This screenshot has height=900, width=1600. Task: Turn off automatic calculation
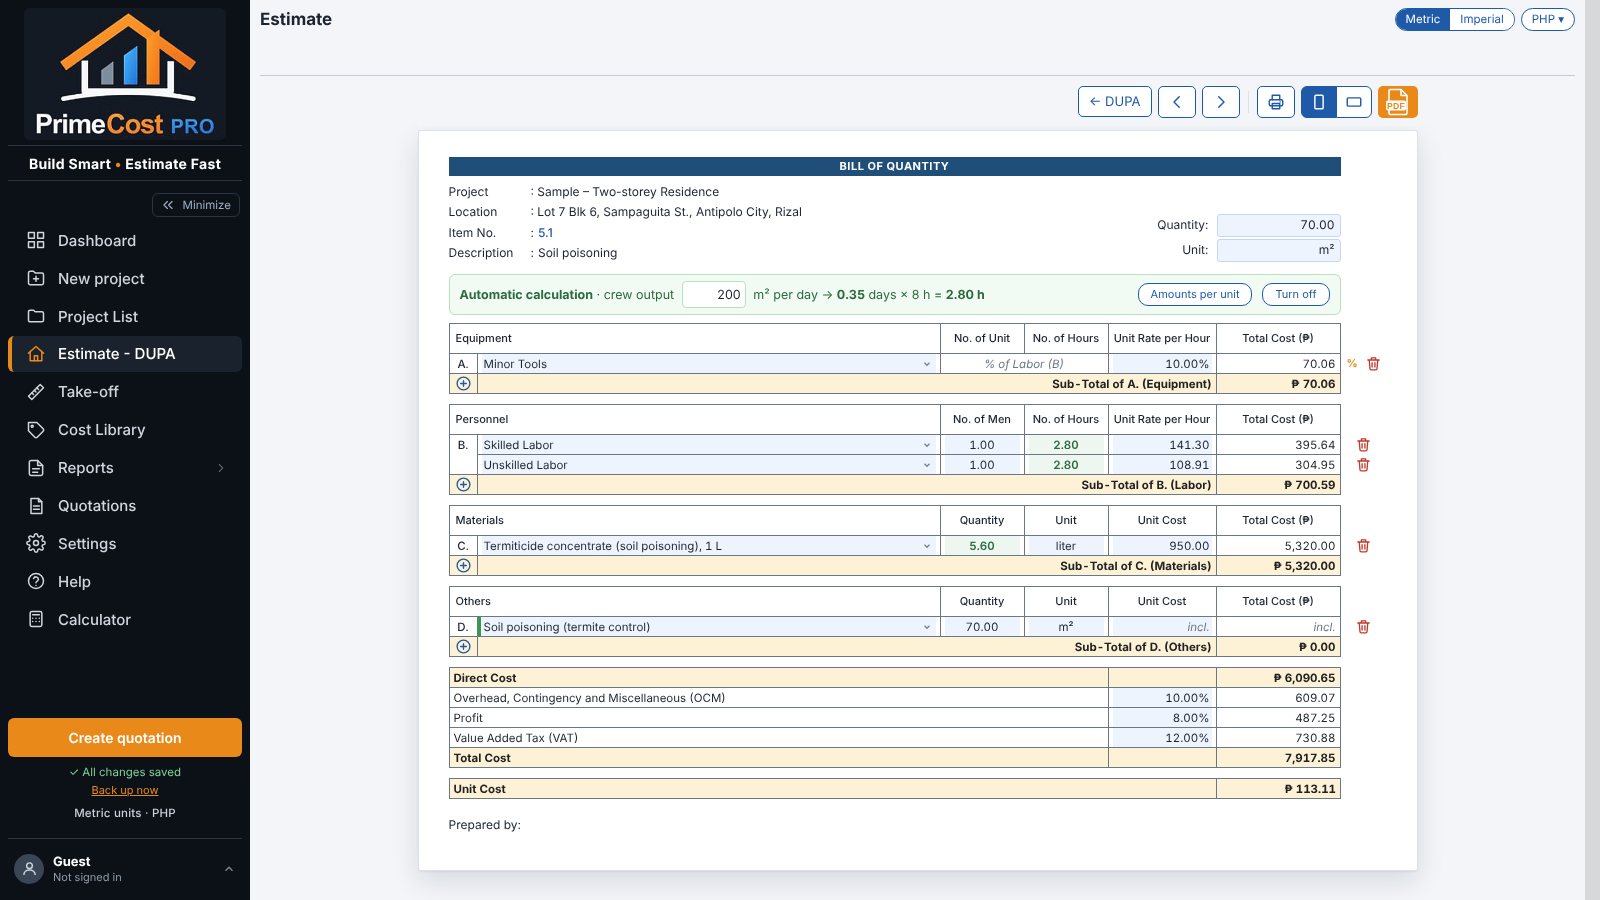coord(1296,294)
